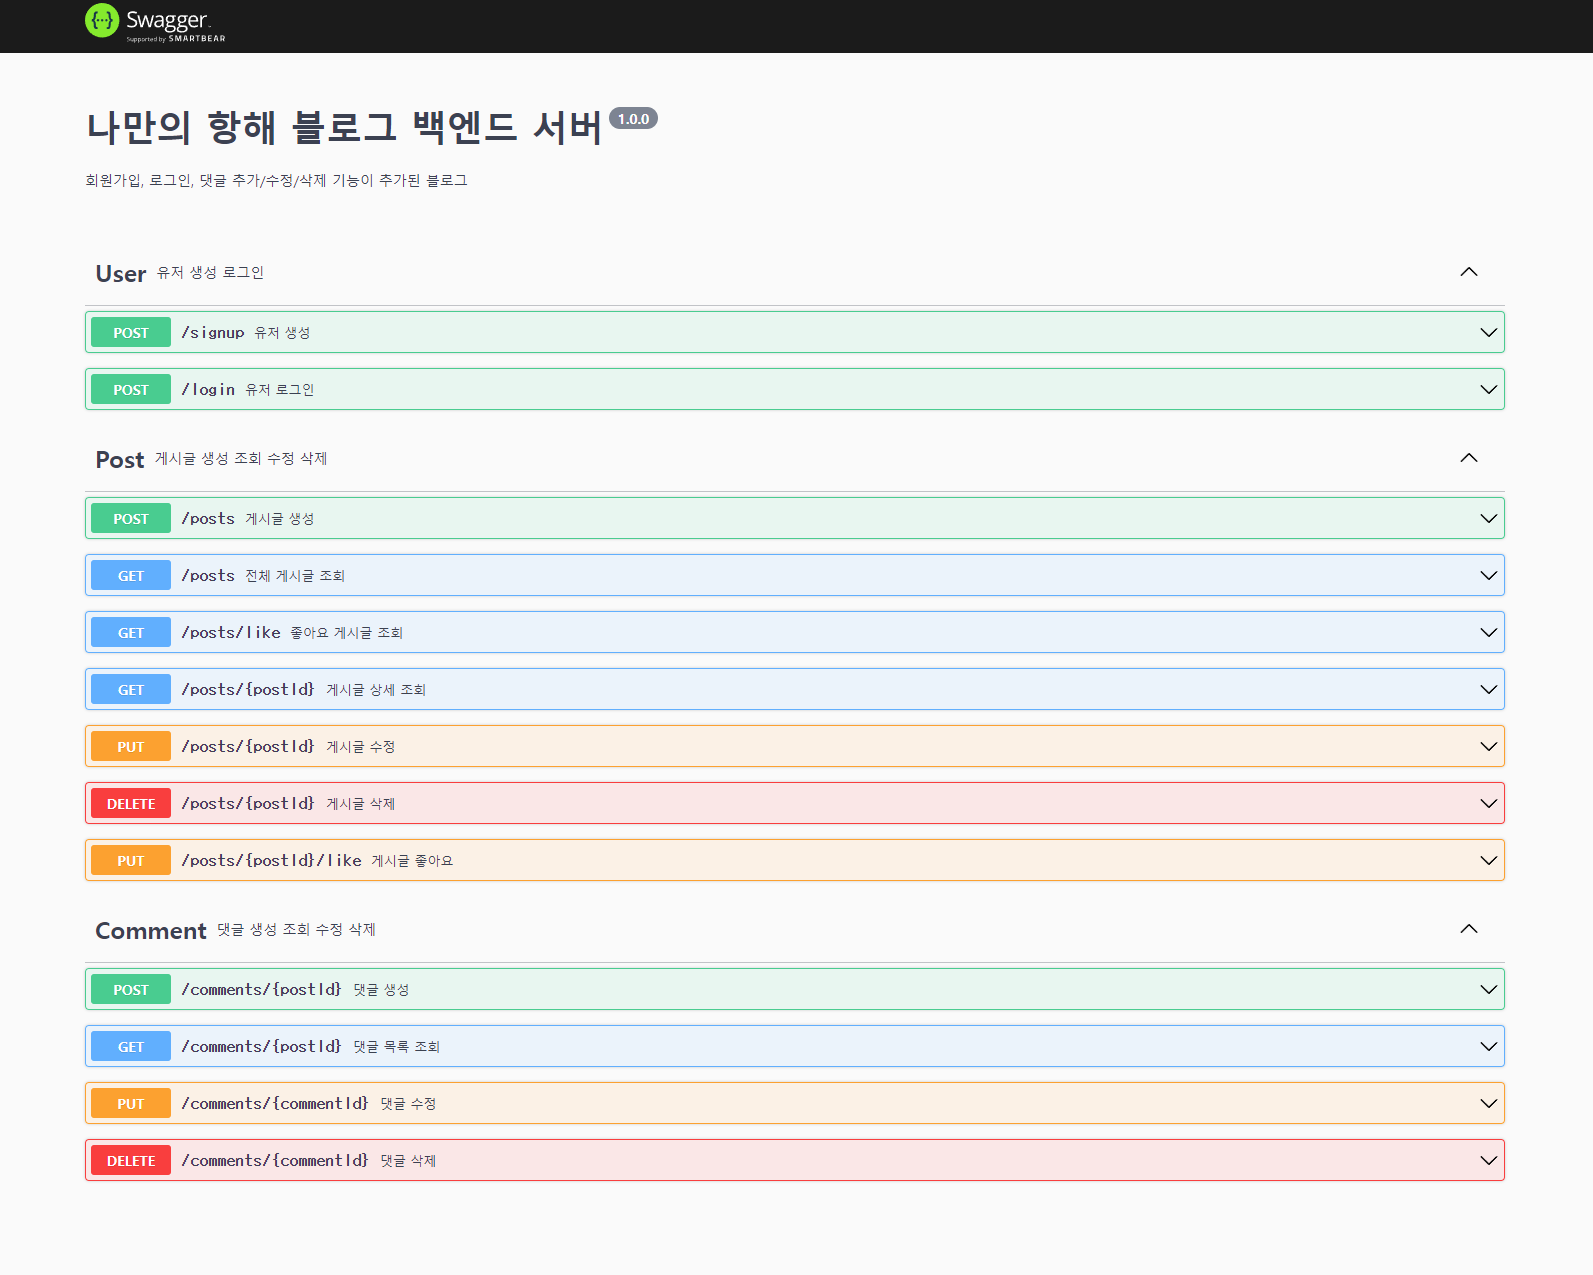Expand the POST /posts 게시글 생성 arrow
Screen dimensions: 1593x1275
pyautogui.click(x=1488, y=518)
